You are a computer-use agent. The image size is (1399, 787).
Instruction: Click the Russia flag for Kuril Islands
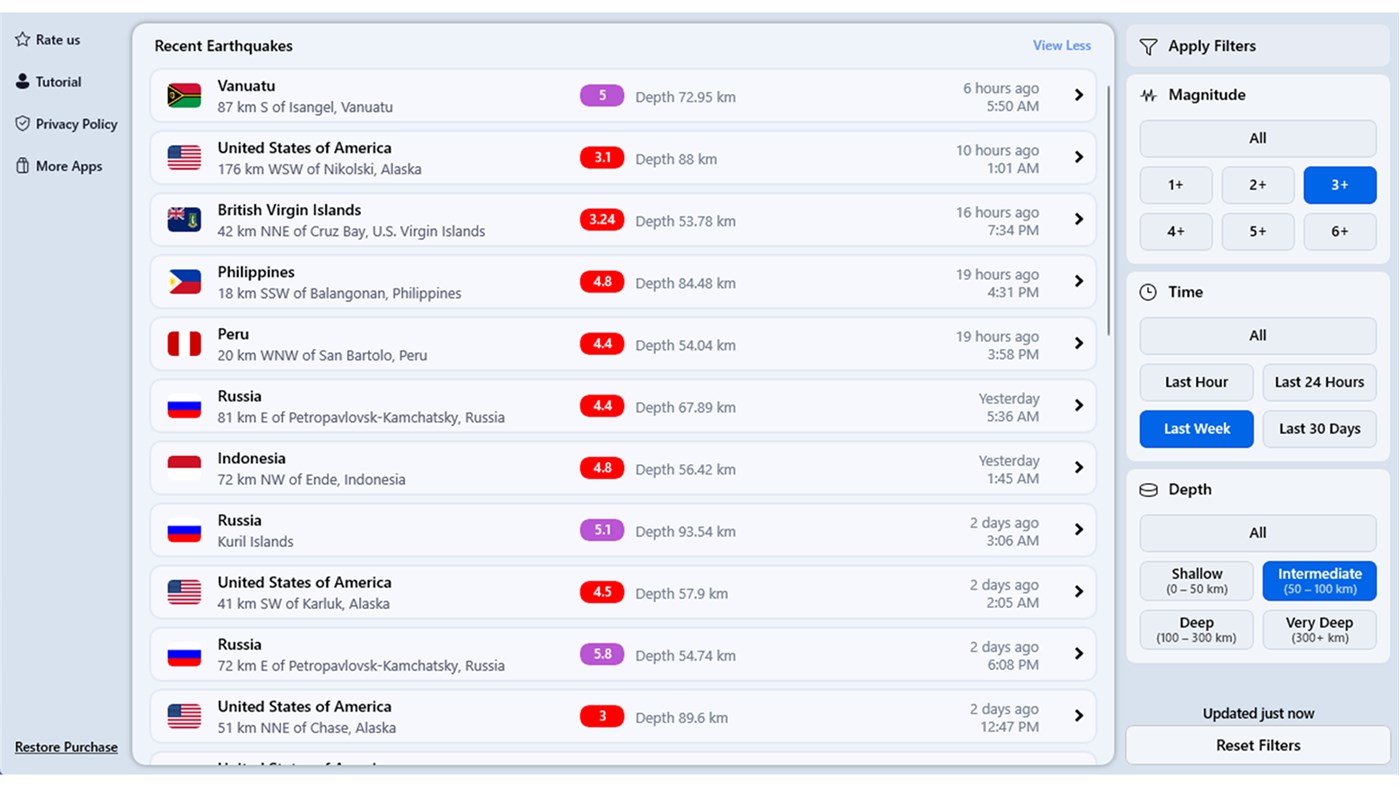coord(184,530)
